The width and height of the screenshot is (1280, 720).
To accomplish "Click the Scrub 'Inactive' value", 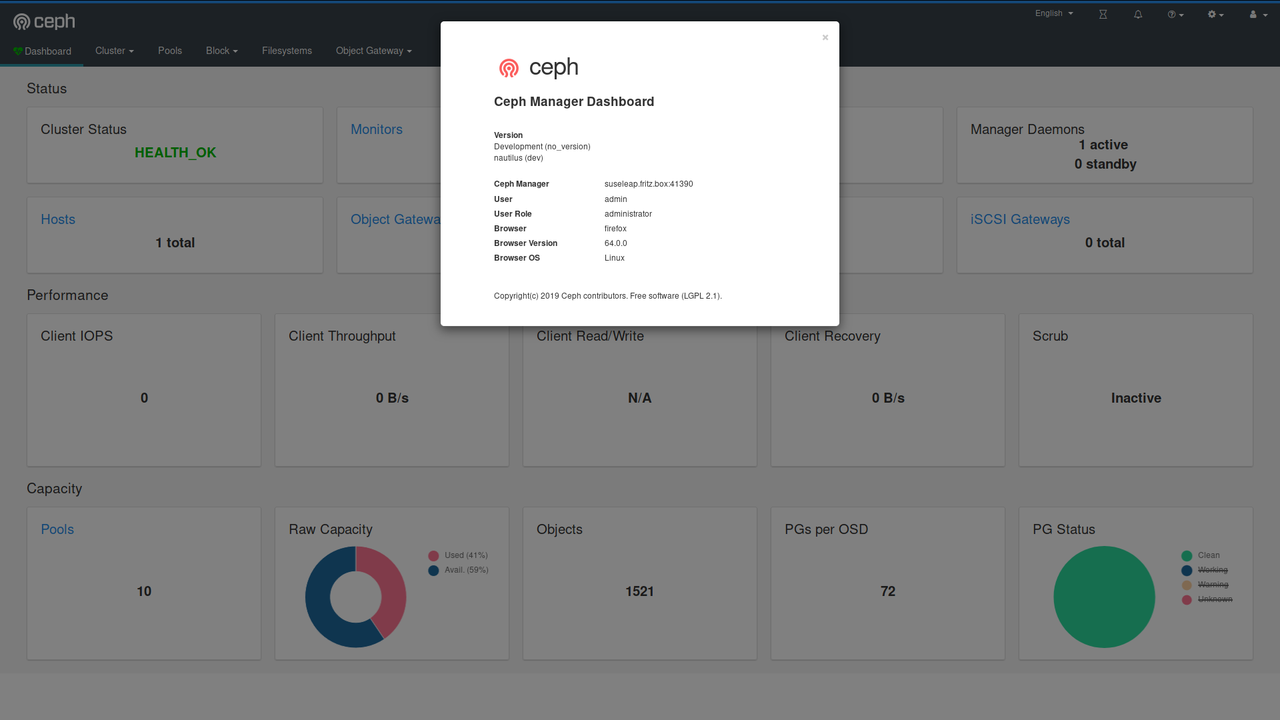I will click(x=1136, y=398).
